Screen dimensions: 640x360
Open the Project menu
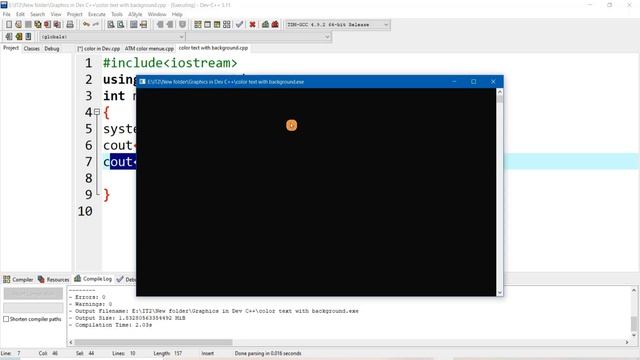coord(75,14)
